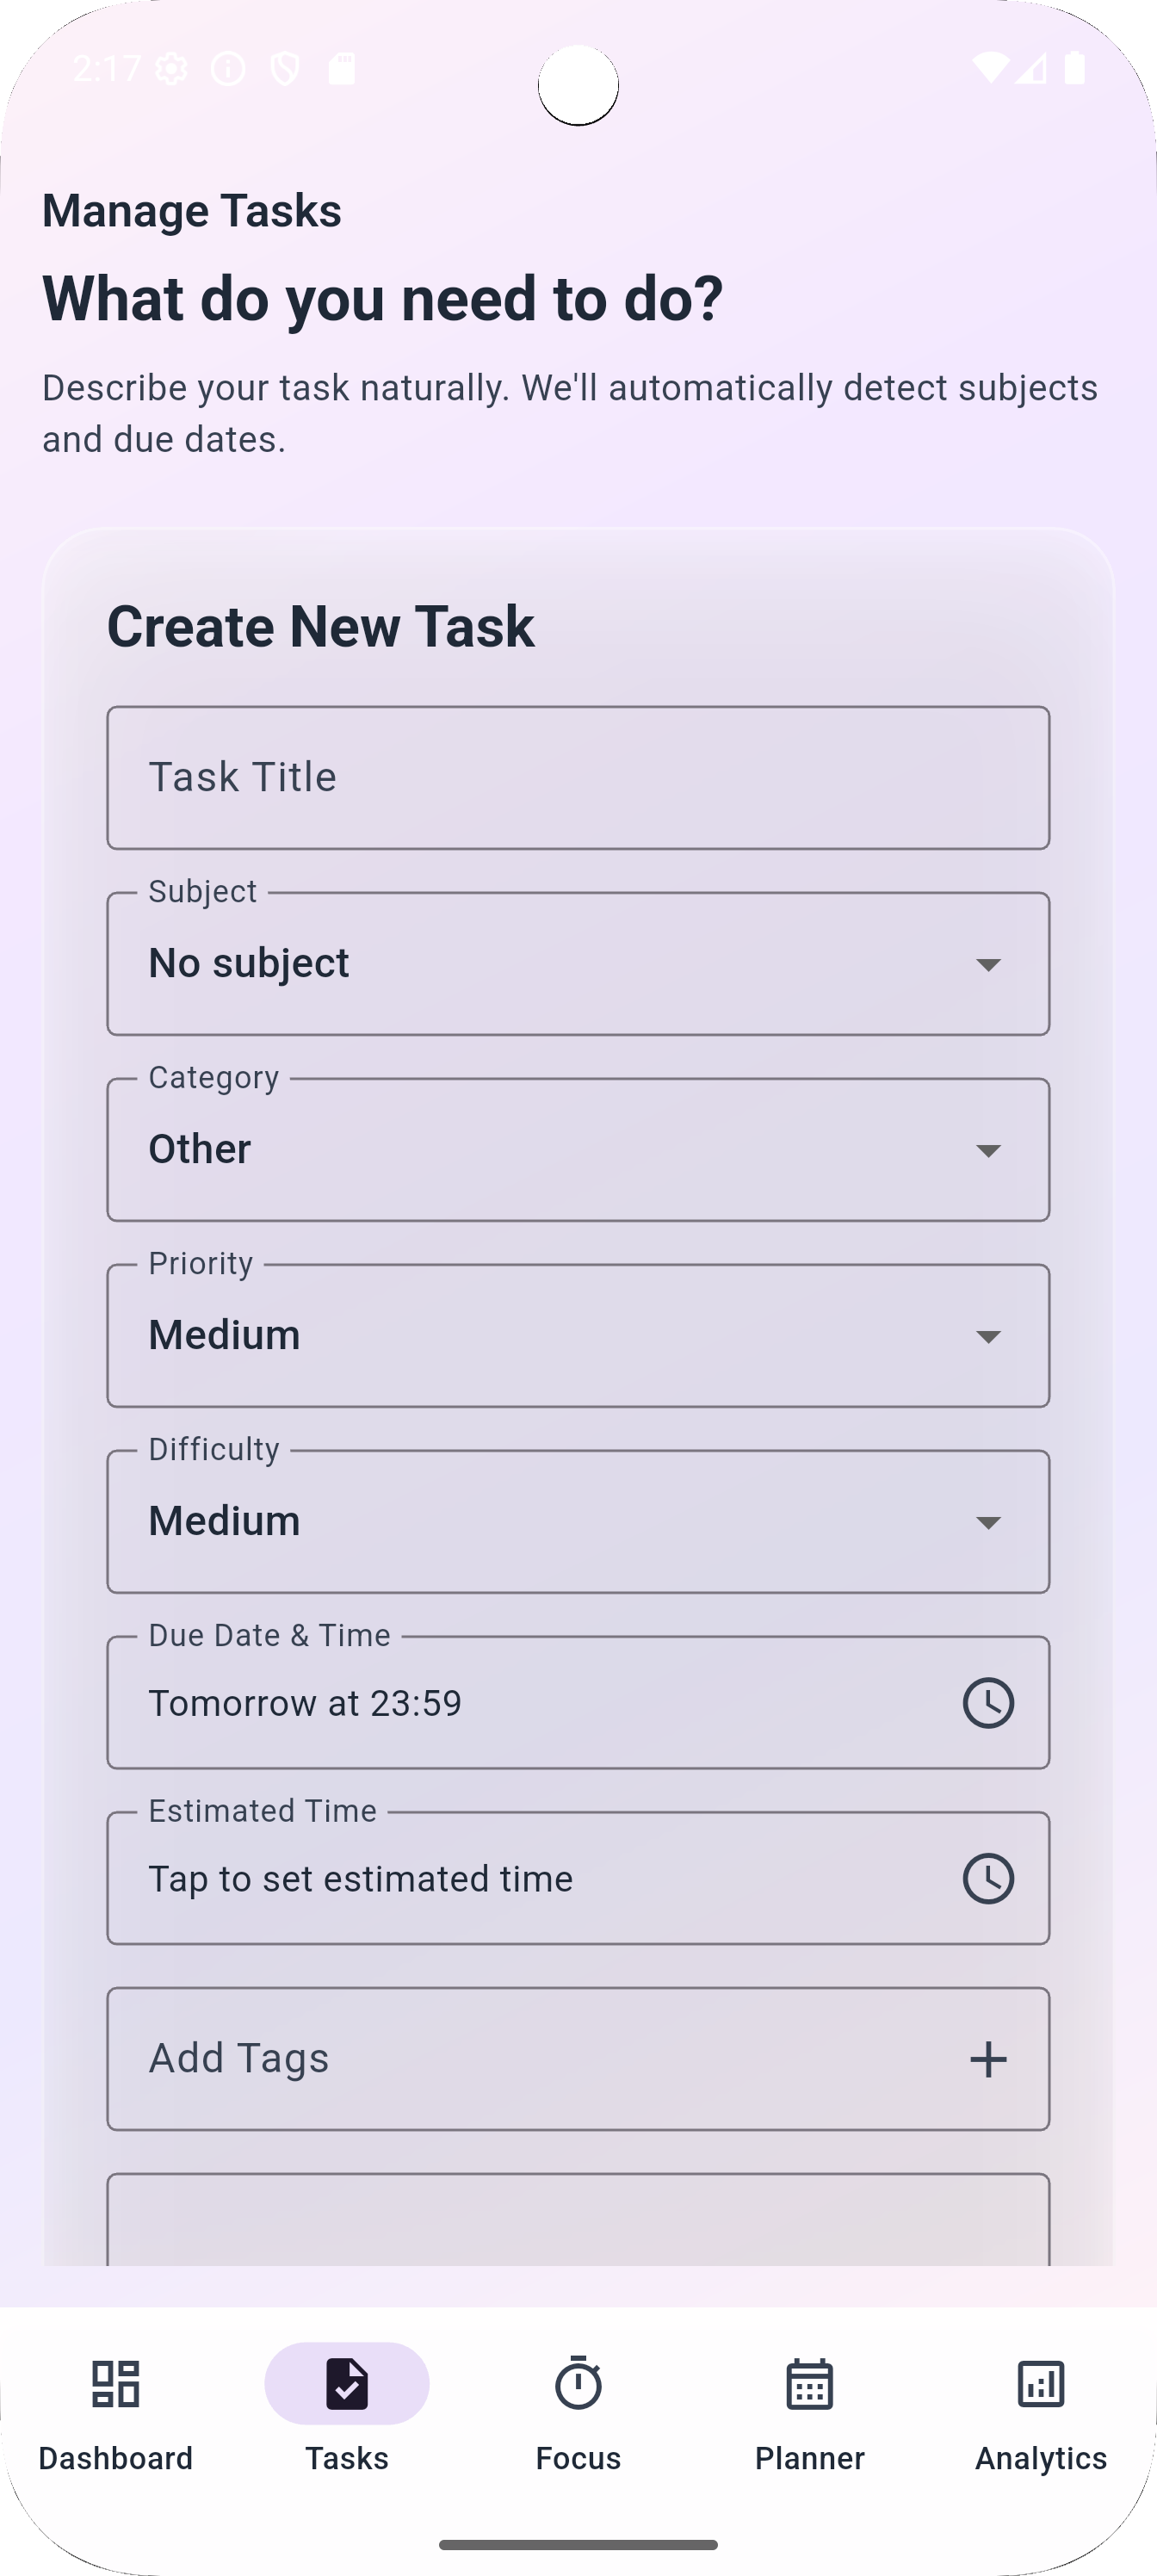
Task: Expand the Category dropdown showing Other
Action: 578,1150
